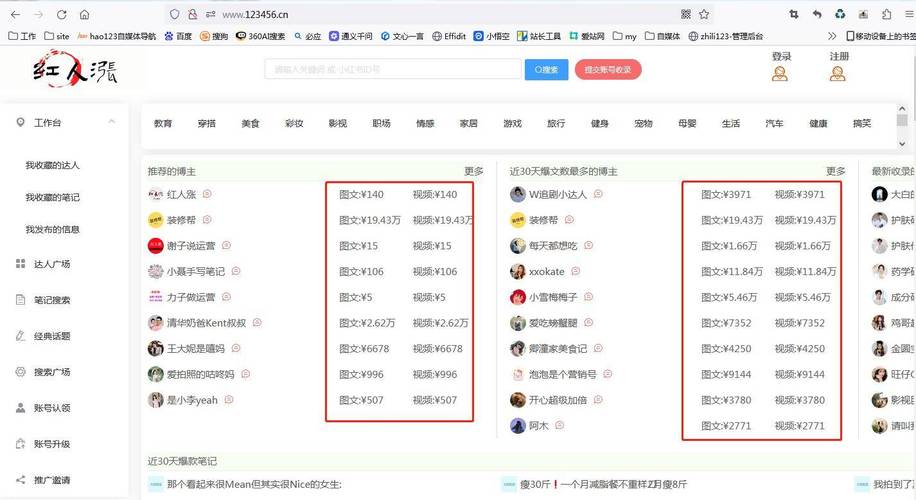Focus the blogger search input field
Viewport: 916px width, 500px height.
click(393, 70)
